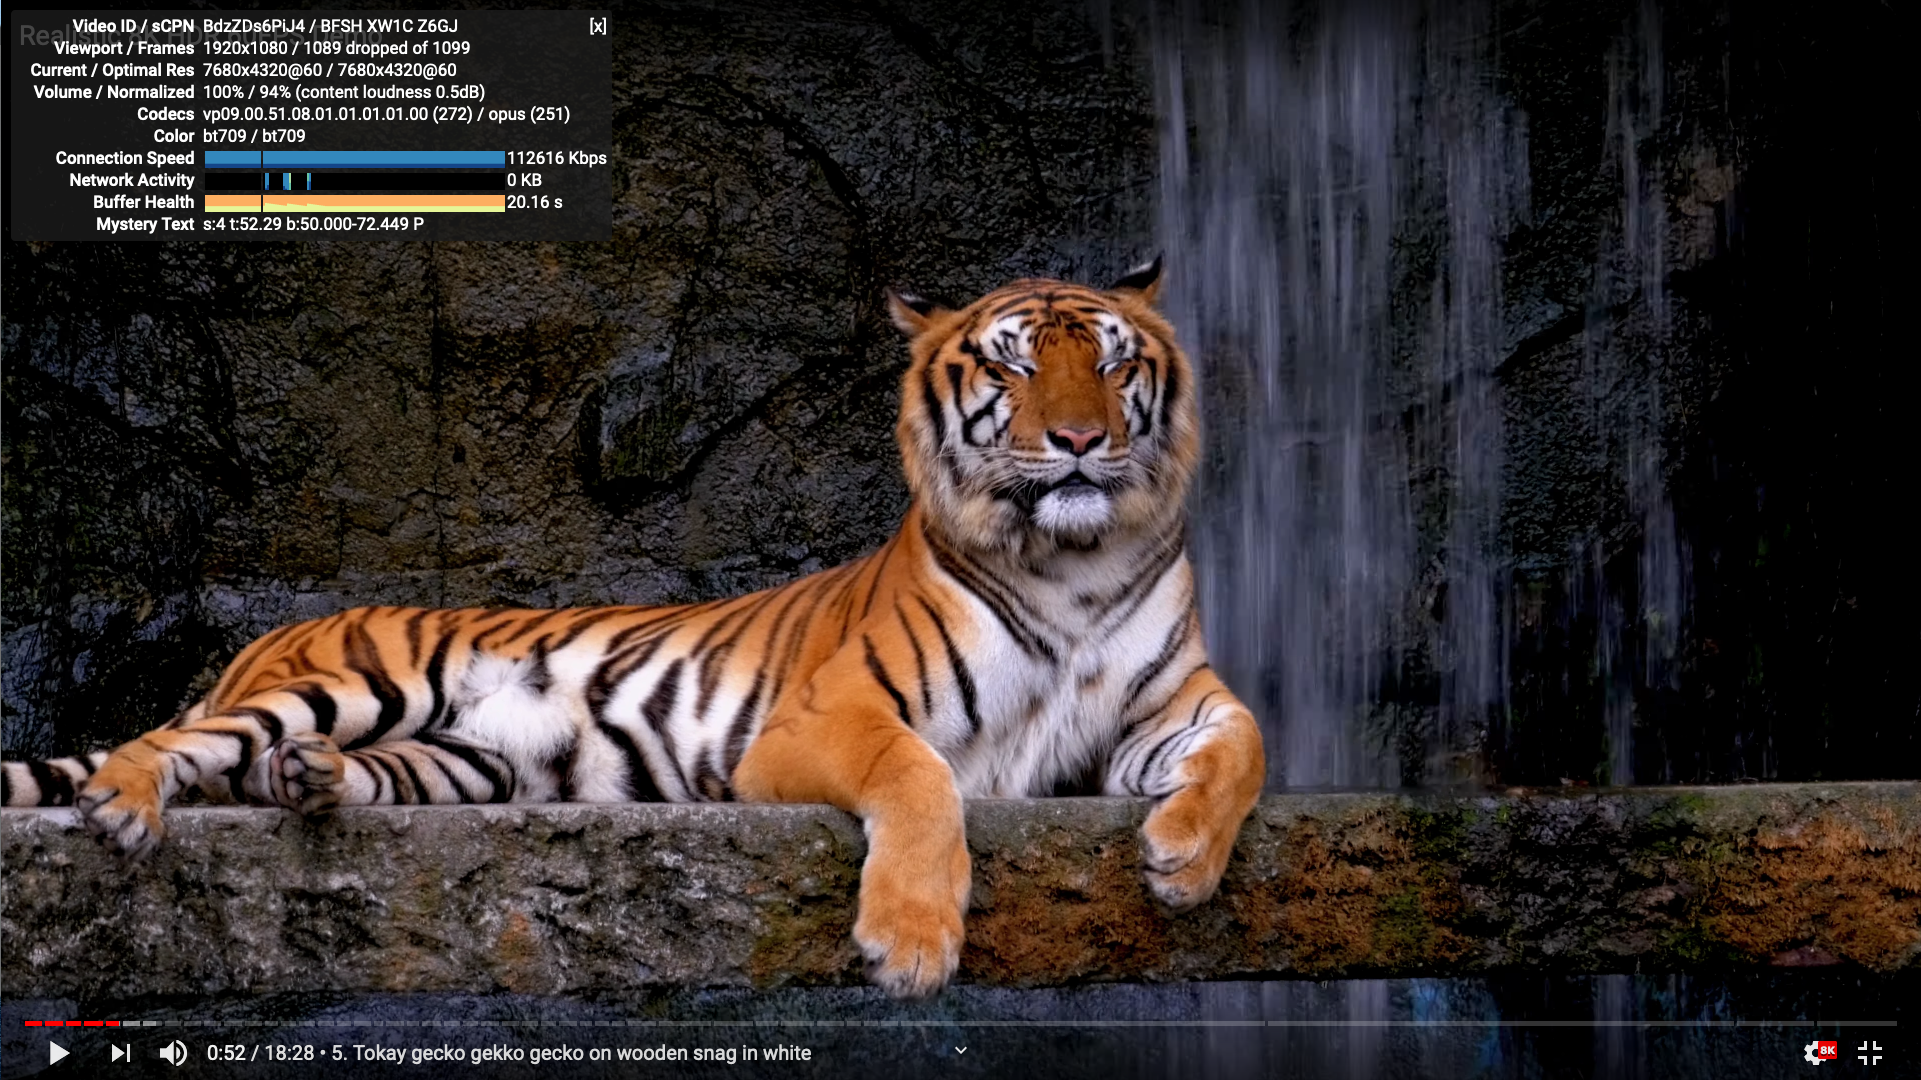This screenshot has width=1921, height=1080.
Task: Exit full screen mode
Action: click(x=1870, y=1053)
